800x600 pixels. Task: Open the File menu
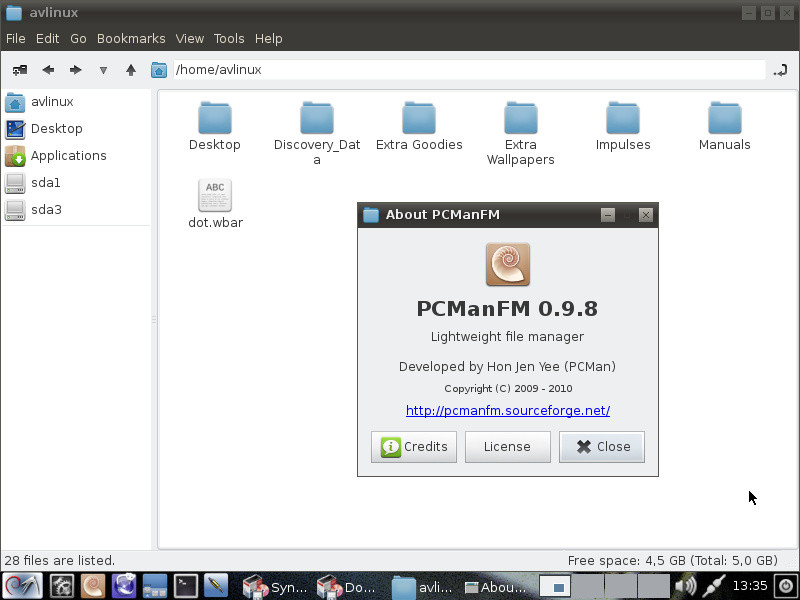click(16, 39)
